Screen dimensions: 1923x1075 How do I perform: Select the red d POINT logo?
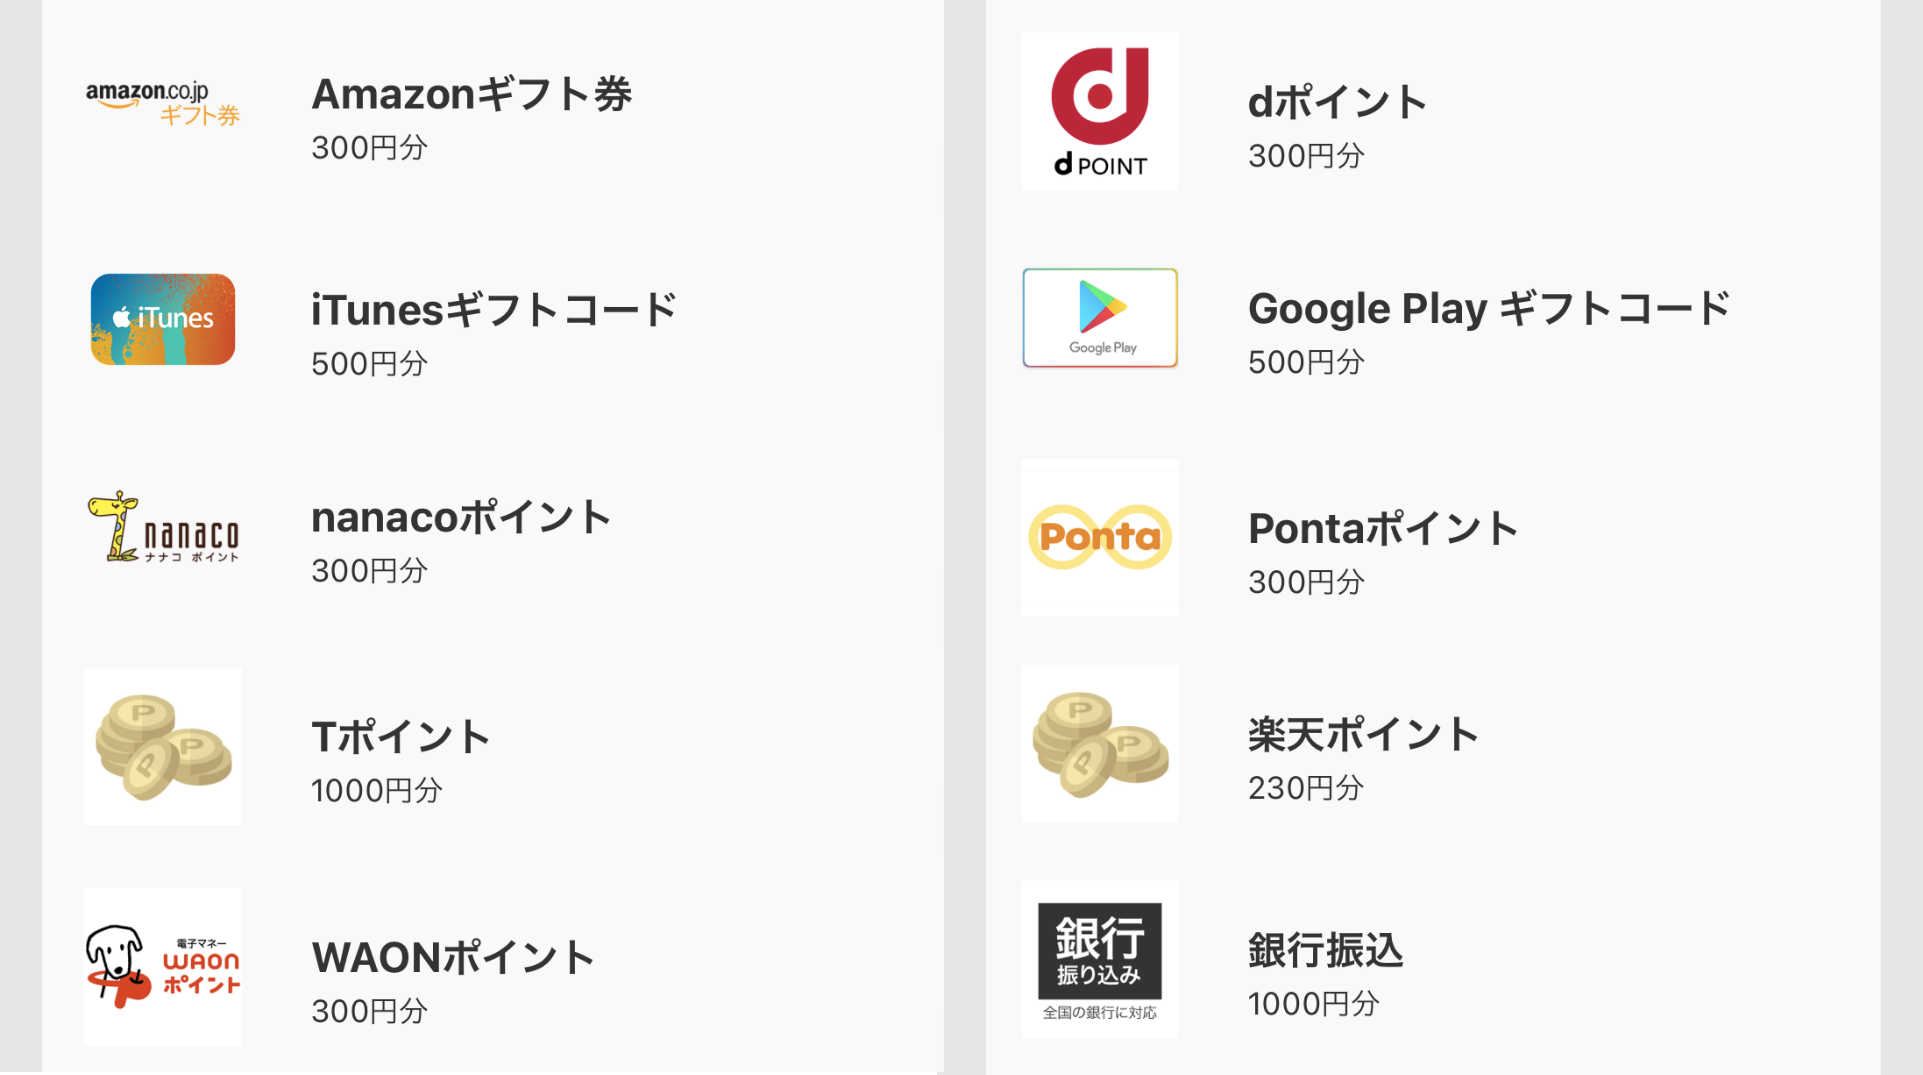(x=1100, y=111)
